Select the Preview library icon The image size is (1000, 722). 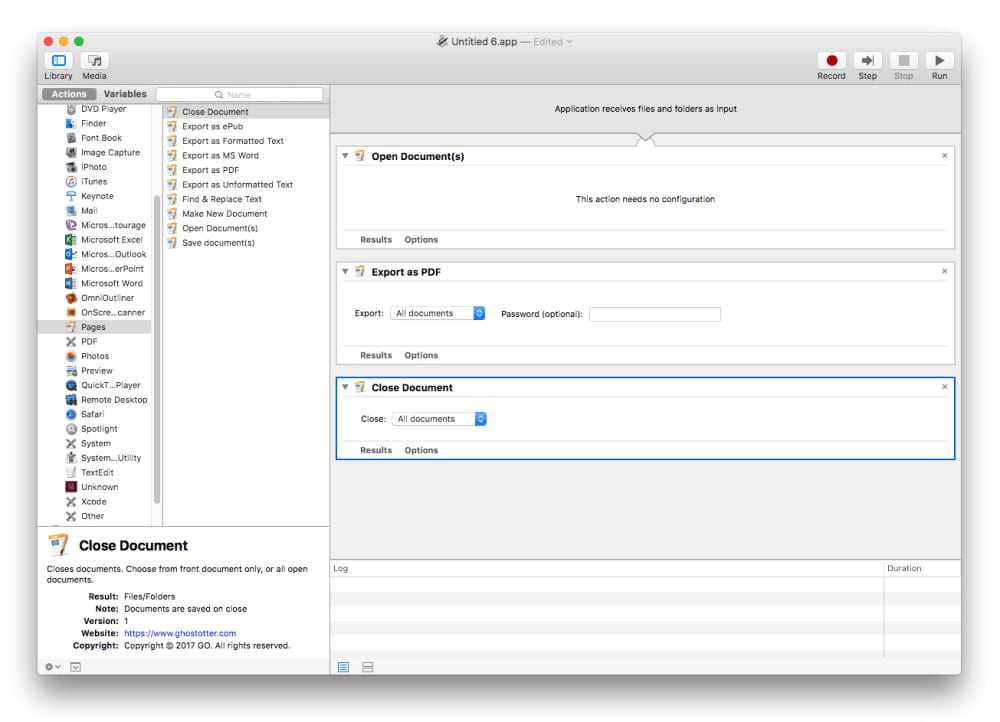(x=71, y=371)
